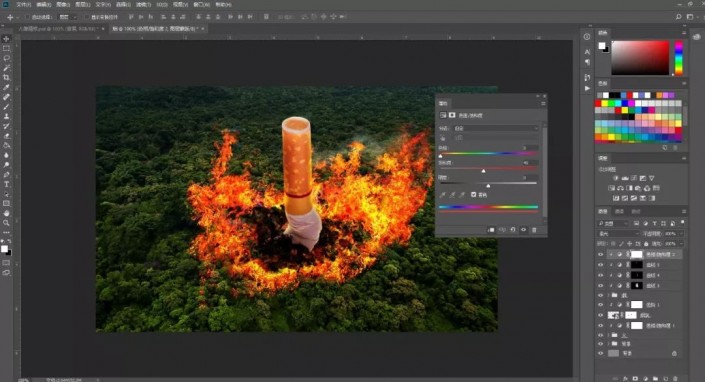This screenshot has height=382, width=705.
Task: Select the top layer's white mask thumbnail
Action: pos(637,254)
